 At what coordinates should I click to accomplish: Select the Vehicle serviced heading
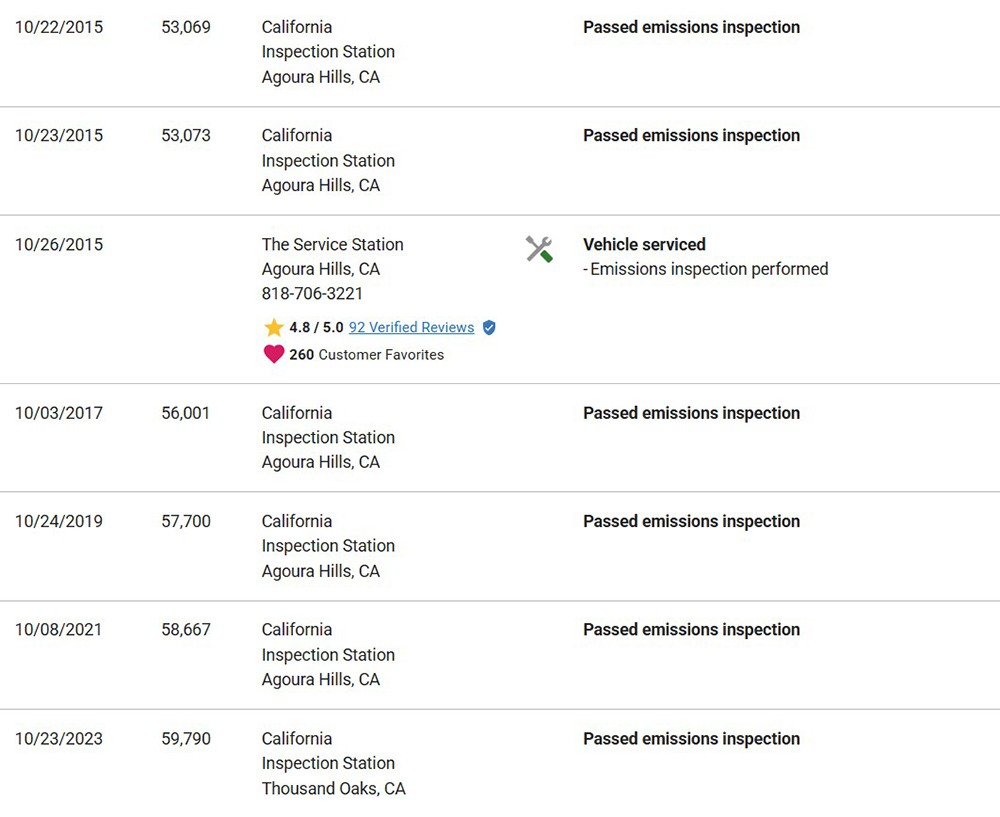pyautogui.click(x=644, y=244)
